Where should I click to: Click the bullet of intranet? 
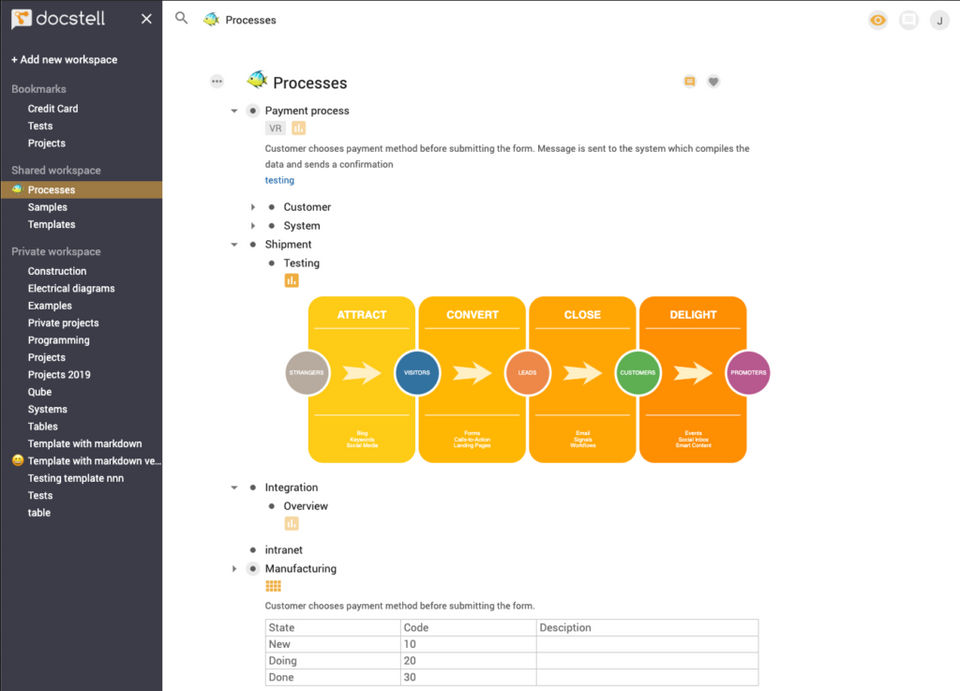(x=253, y=550)
